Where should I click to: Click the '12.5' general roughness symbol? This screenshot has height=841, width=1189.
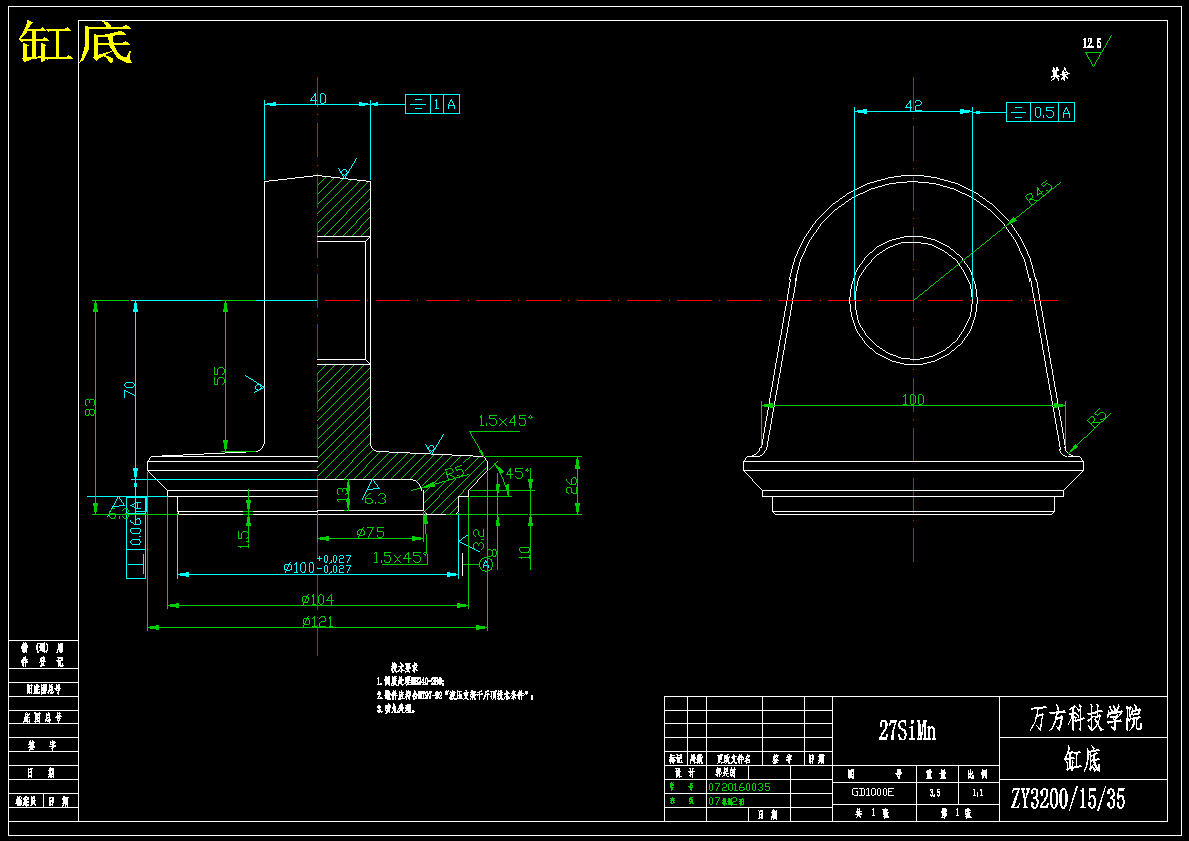coord(1096,49)
